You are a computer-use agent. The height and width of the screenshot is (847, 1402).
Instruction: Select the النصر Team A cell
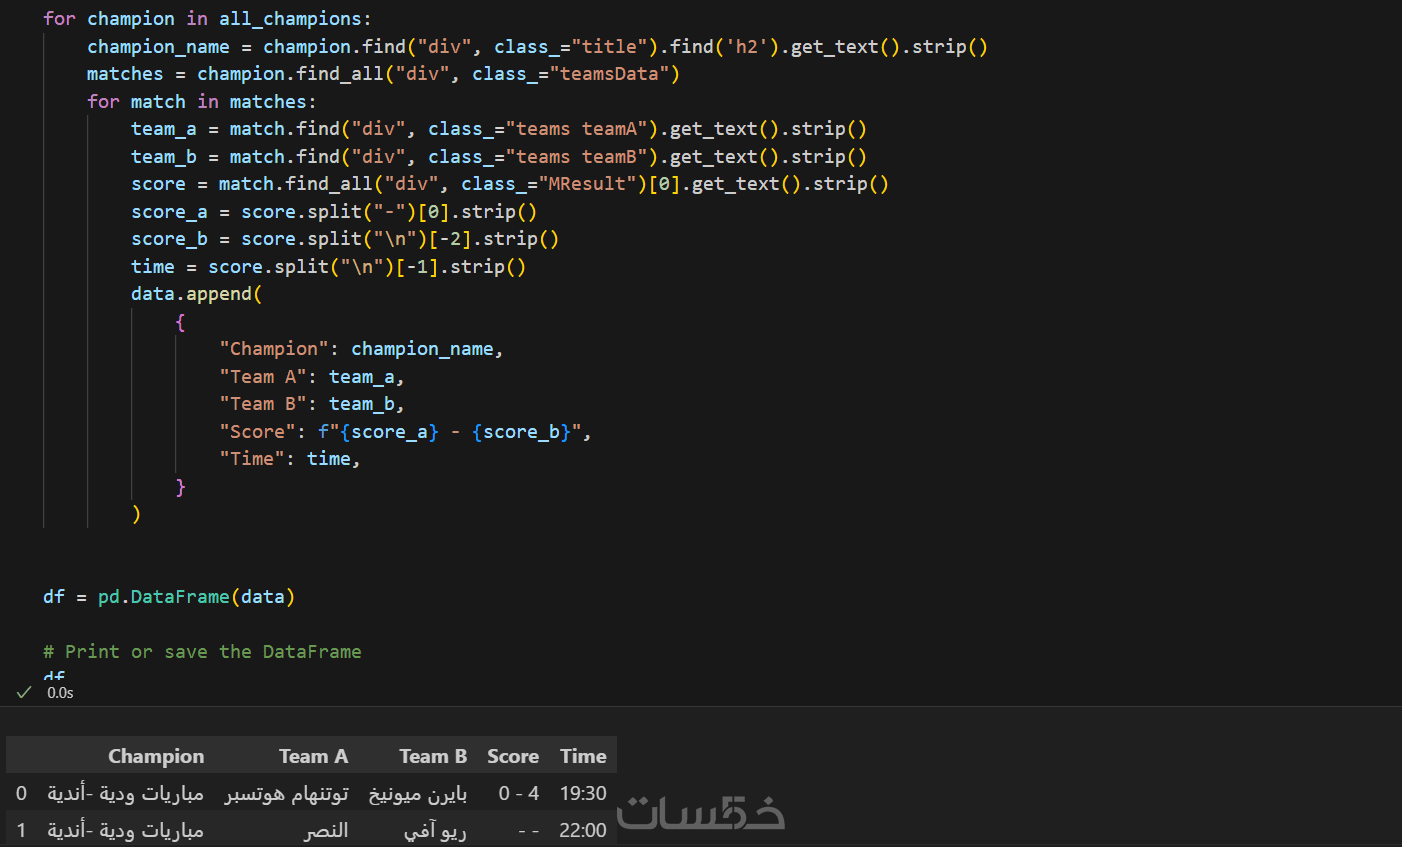point(326,830)
